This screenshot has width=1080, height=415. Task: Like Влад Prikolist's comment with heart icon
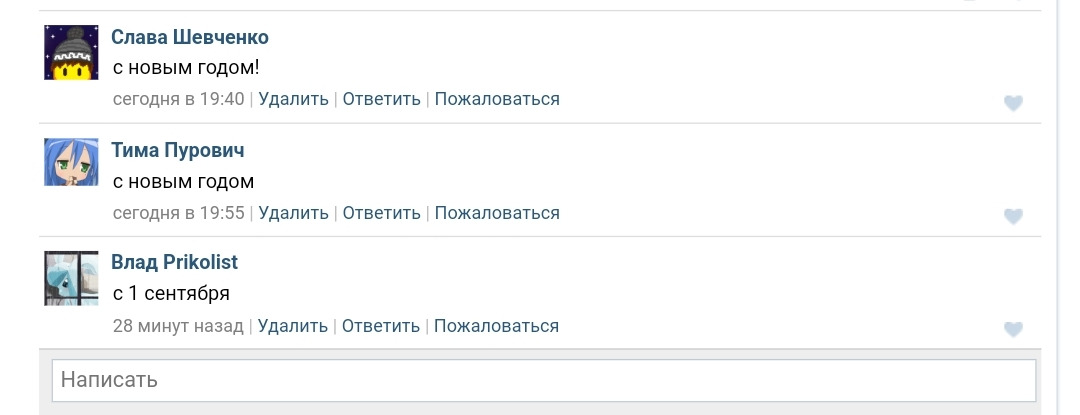[1013, 329]
